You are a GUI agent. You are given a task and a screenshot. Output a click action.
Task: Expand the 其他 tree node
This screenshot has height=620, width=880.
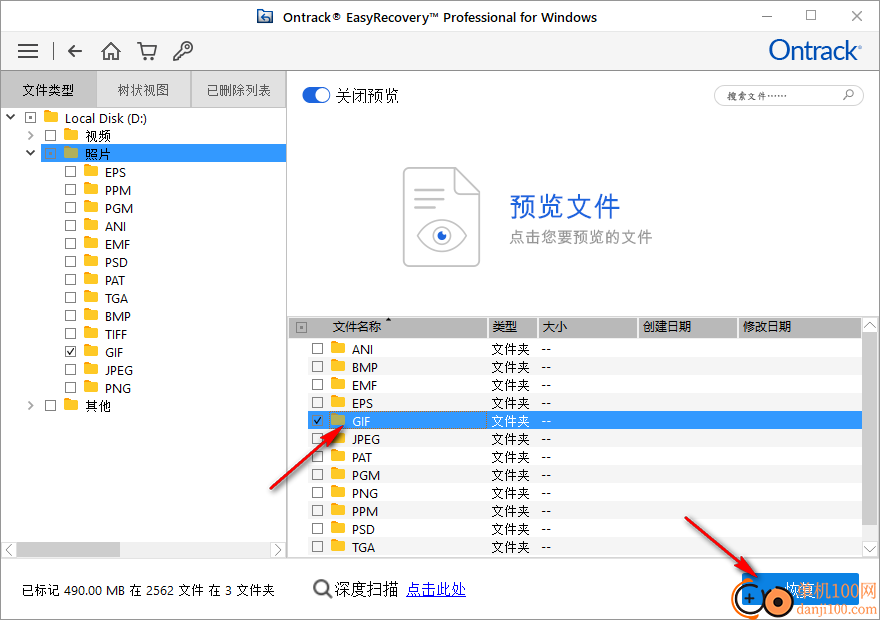click(x=31, y=405)
